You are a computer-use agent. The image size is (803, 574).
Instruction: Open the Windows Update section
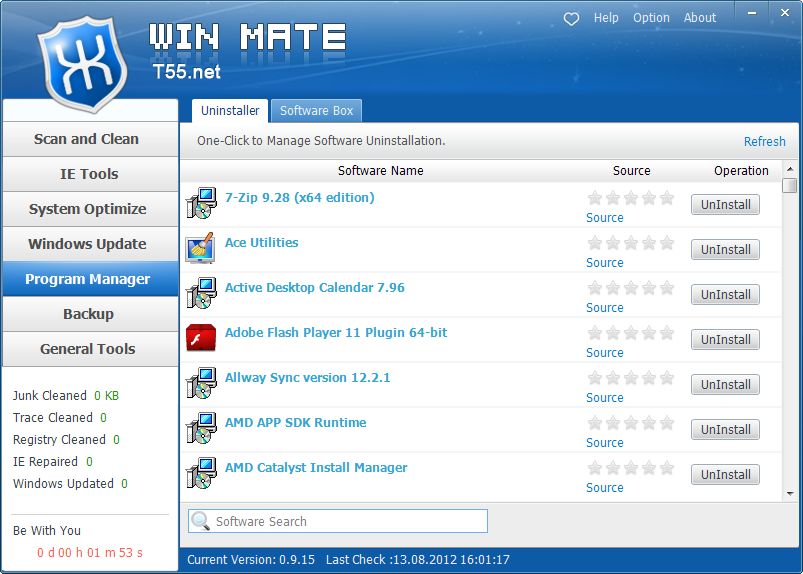tap(90, 244)
